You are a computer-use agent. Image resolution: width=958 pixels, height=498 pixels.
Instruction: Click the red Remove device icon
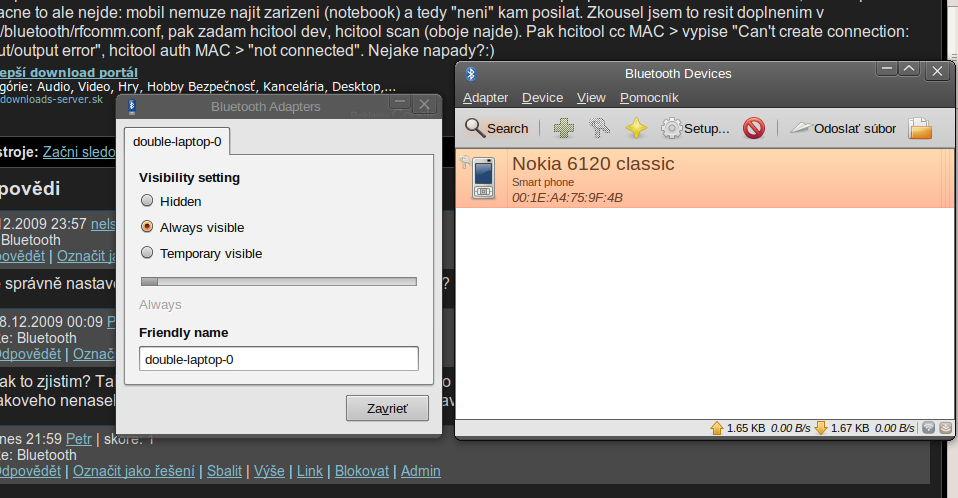(754, 128)
